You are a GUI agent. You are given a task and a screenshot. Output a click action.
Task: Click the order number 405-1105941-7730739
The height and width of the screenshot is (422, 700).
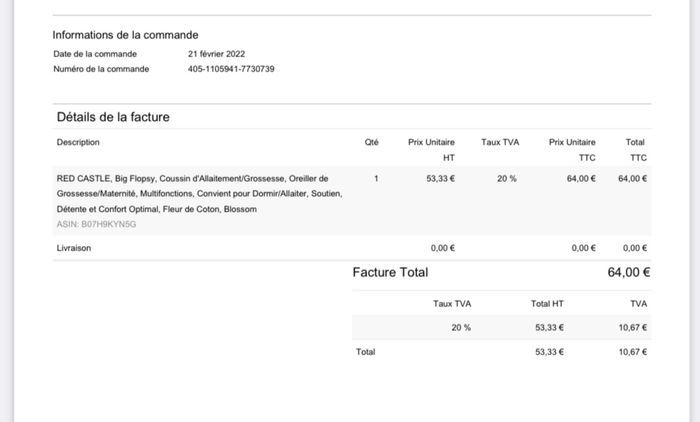231,69
